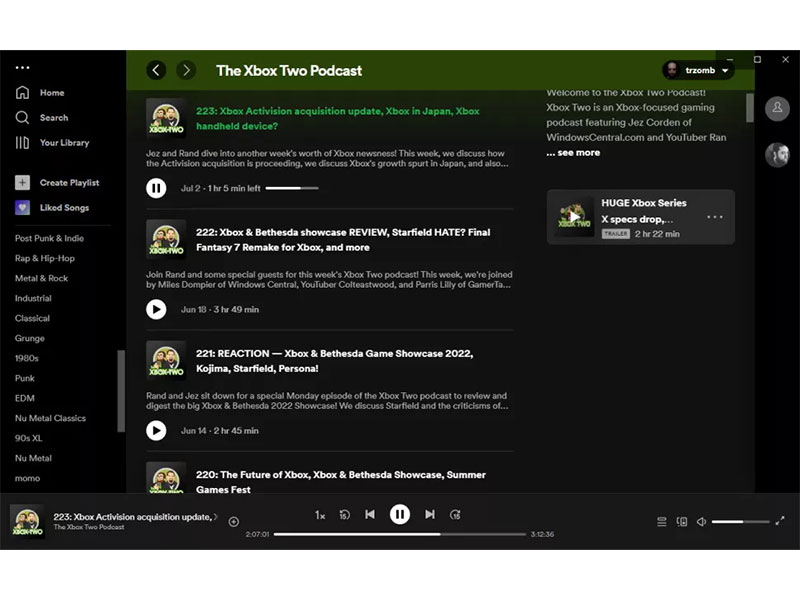Open Classical playlist

32,318
